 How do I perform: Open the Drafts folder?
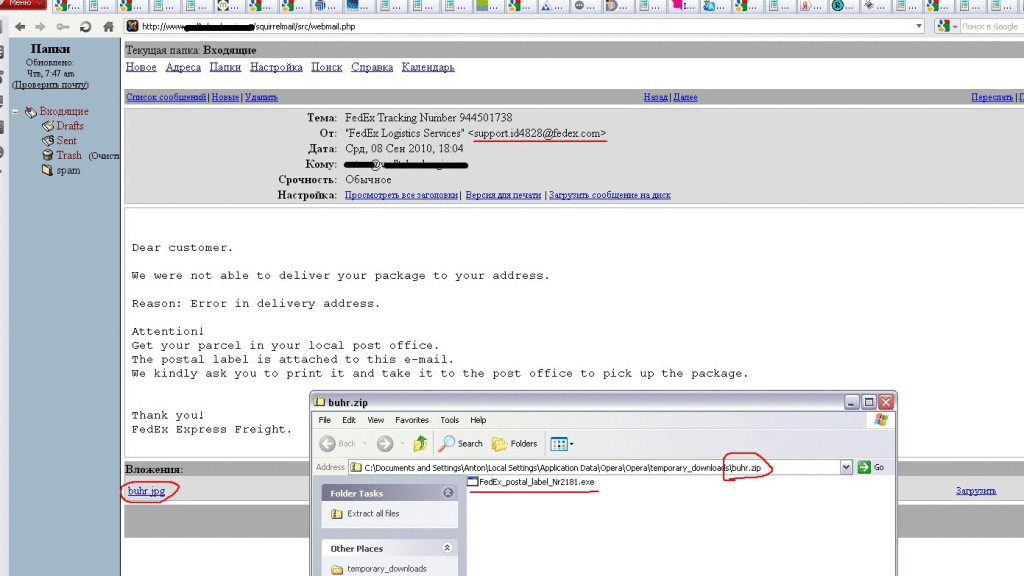(x=69, y=126)
